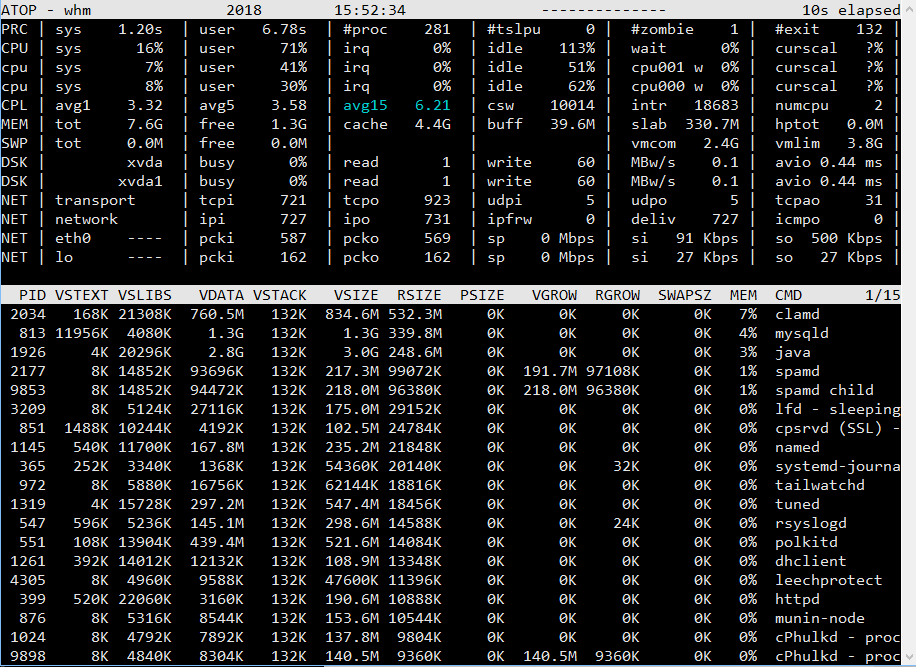The height and width of the screenshot is (667, 916).
Task: Select the java process entry
Action: click(792, 352)
